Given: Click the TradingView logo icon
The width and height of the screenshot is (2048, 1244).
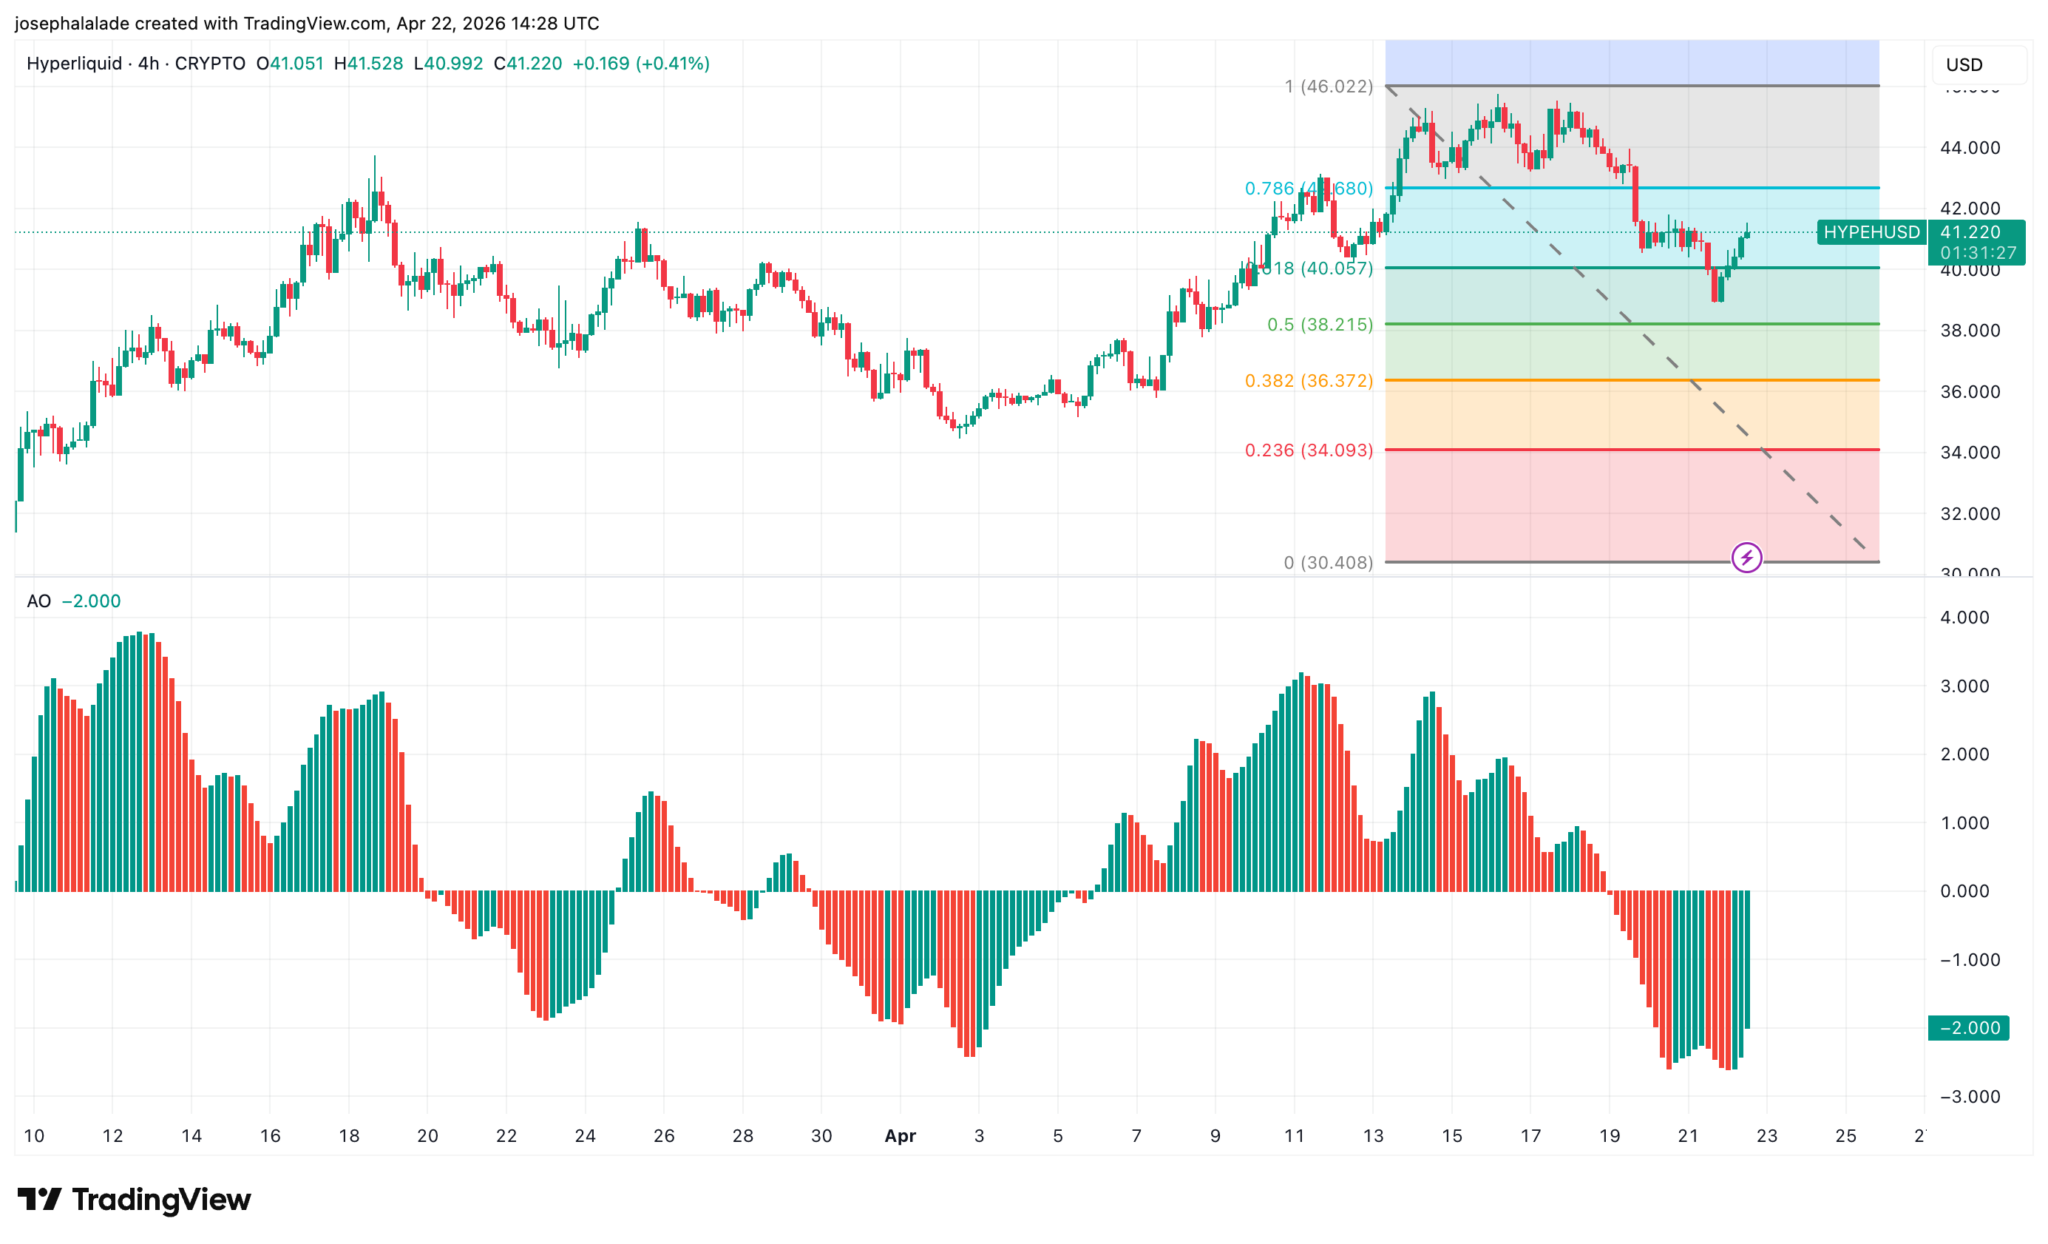Looking at the screenshot, I should 40,1198.
